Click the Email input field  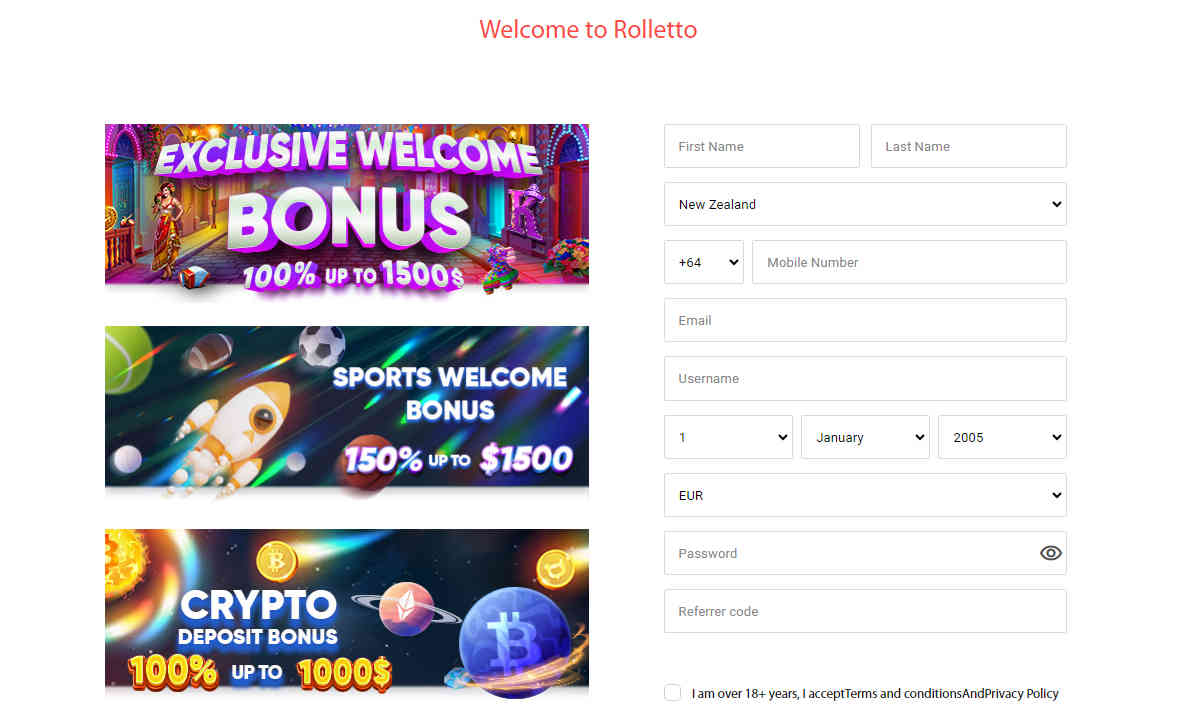click(x=865, y=320)
